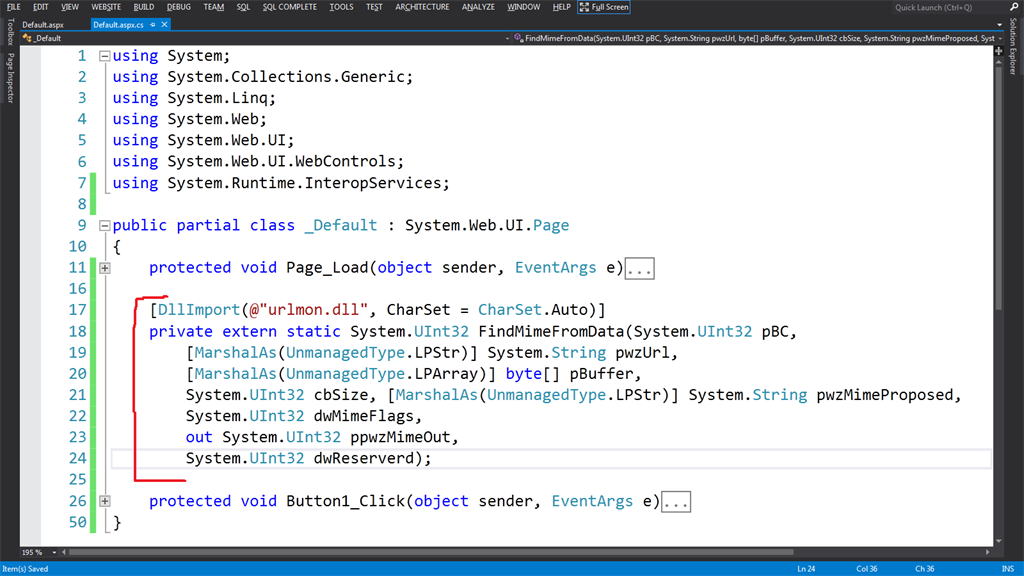This screenshot has height=576, width=1024.
Task: Click 'DllImport' on line 17
Action: click(x=199, y=310)
